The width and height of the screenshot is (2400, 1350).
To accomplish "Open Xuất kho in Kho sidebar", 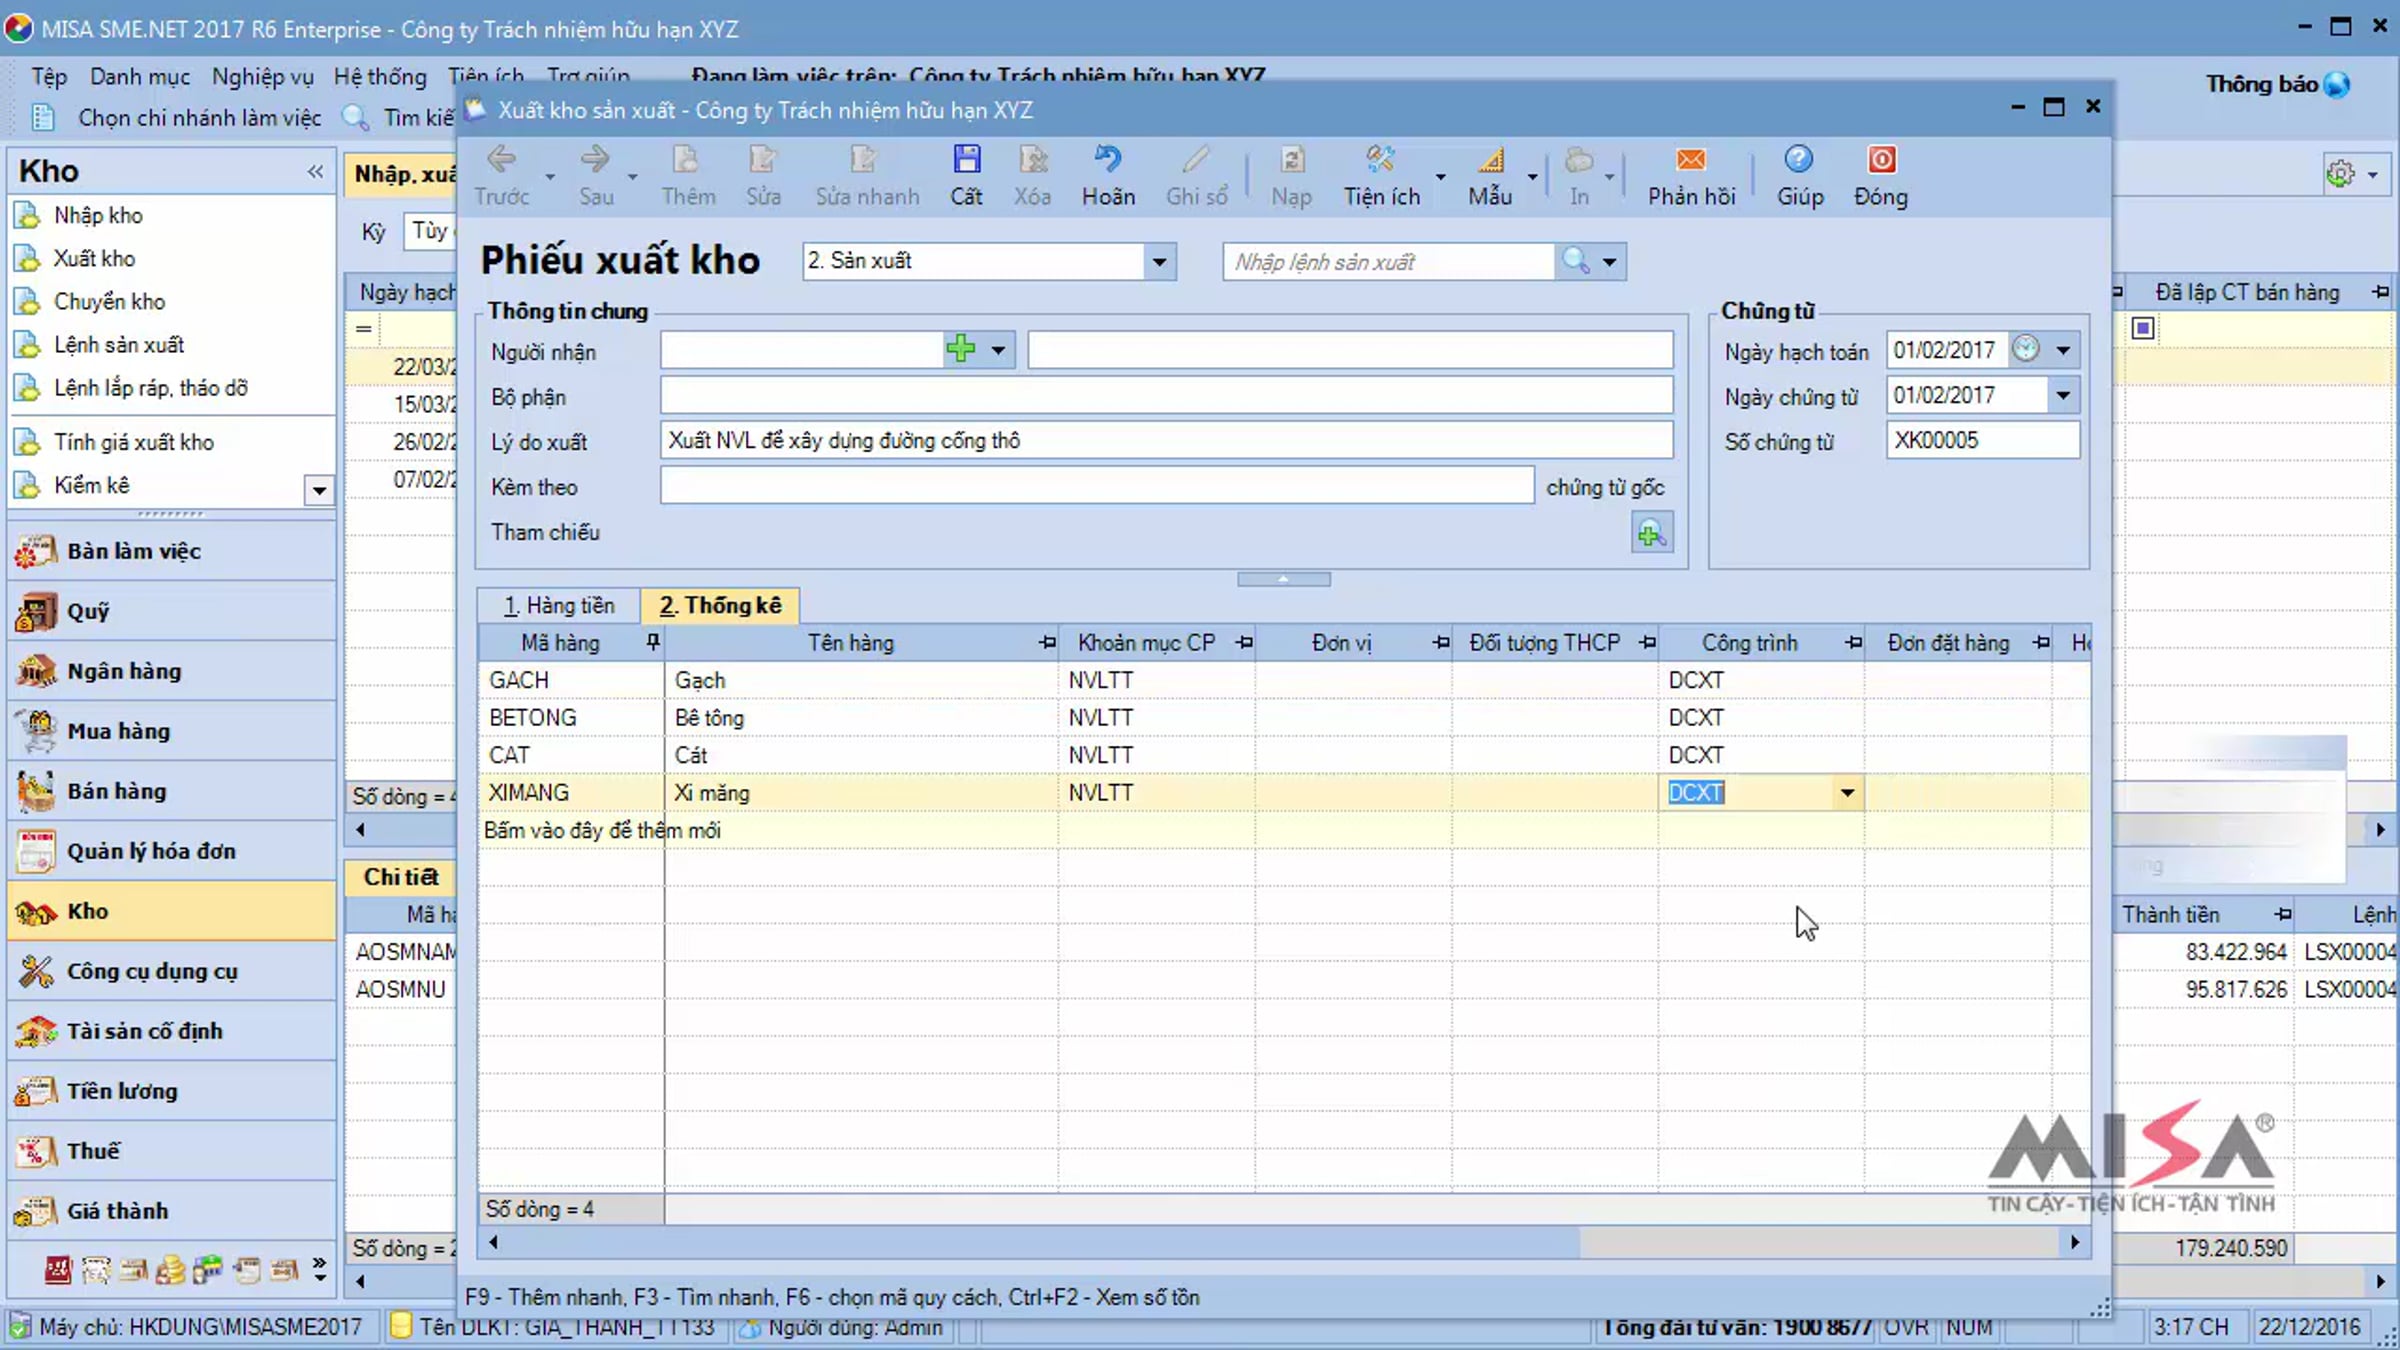I will click(94, 258).
